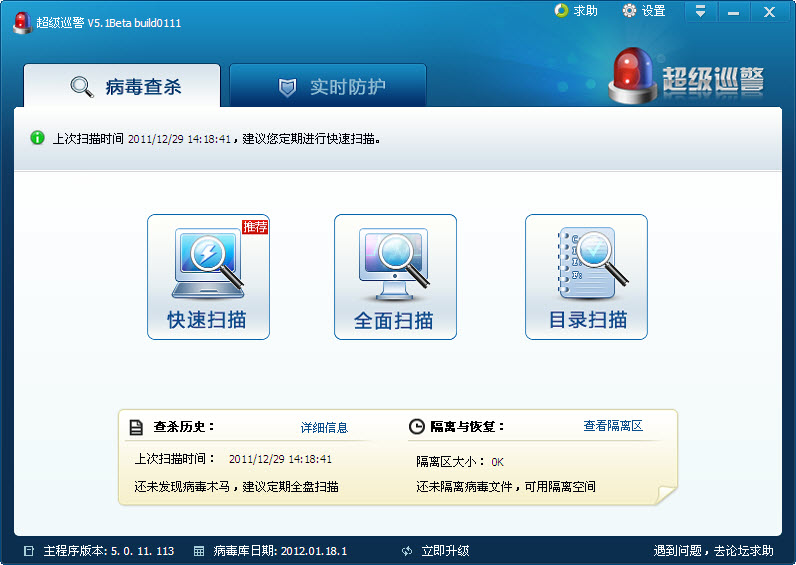Viewport: 796px width, 565px height.
Task: Close the 超级巡警 window
Action: click(x=769, y=12)
